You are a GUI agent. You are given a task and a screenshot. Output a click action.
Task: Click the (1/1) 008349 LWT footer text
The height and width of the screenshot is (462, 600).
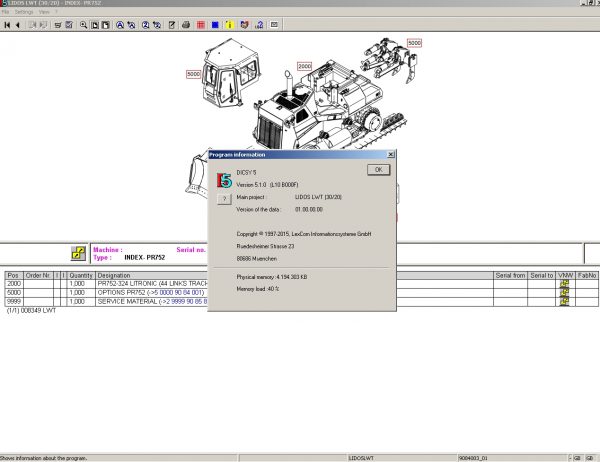tap(31, 310)
